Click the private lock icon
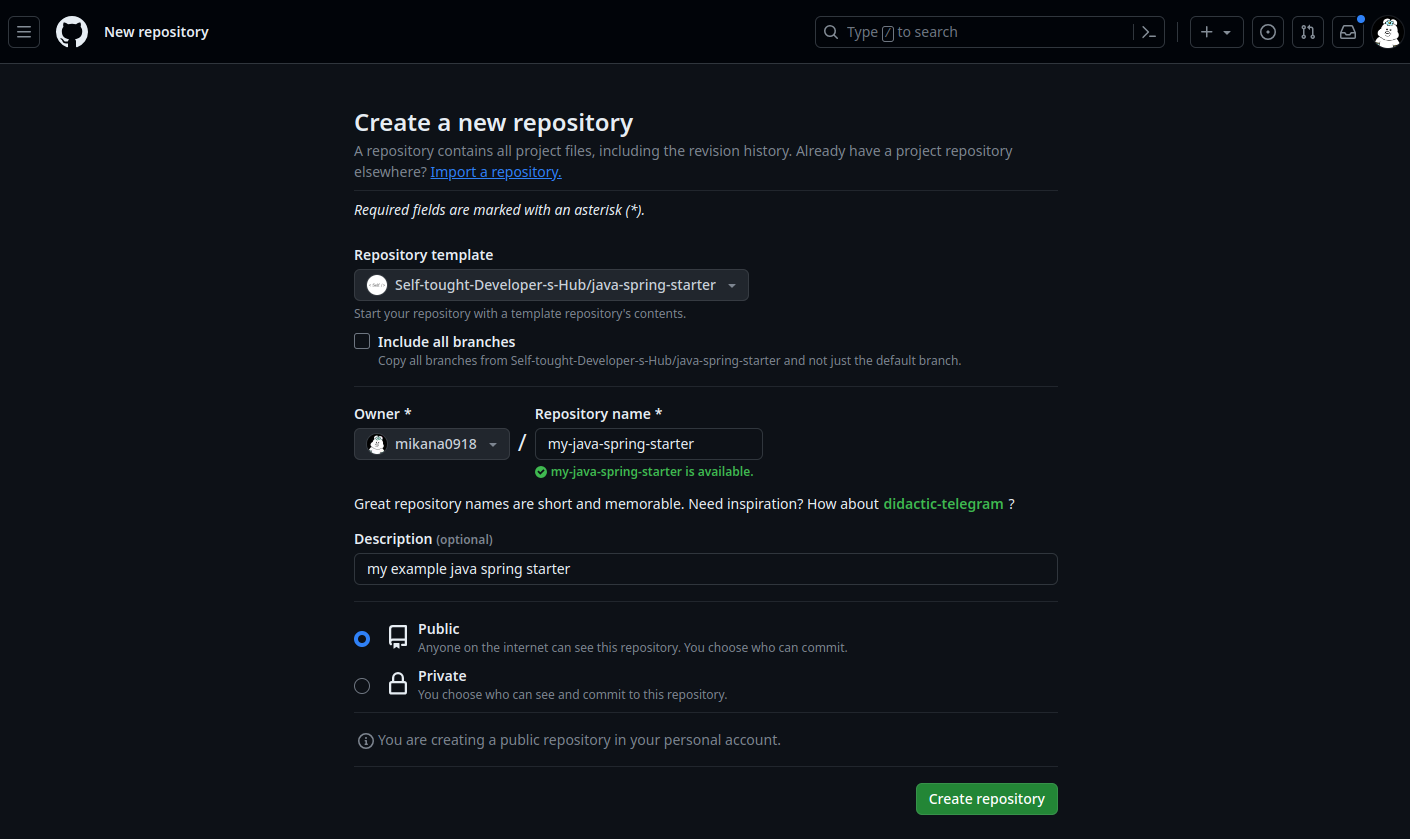 tap(398, 684)
